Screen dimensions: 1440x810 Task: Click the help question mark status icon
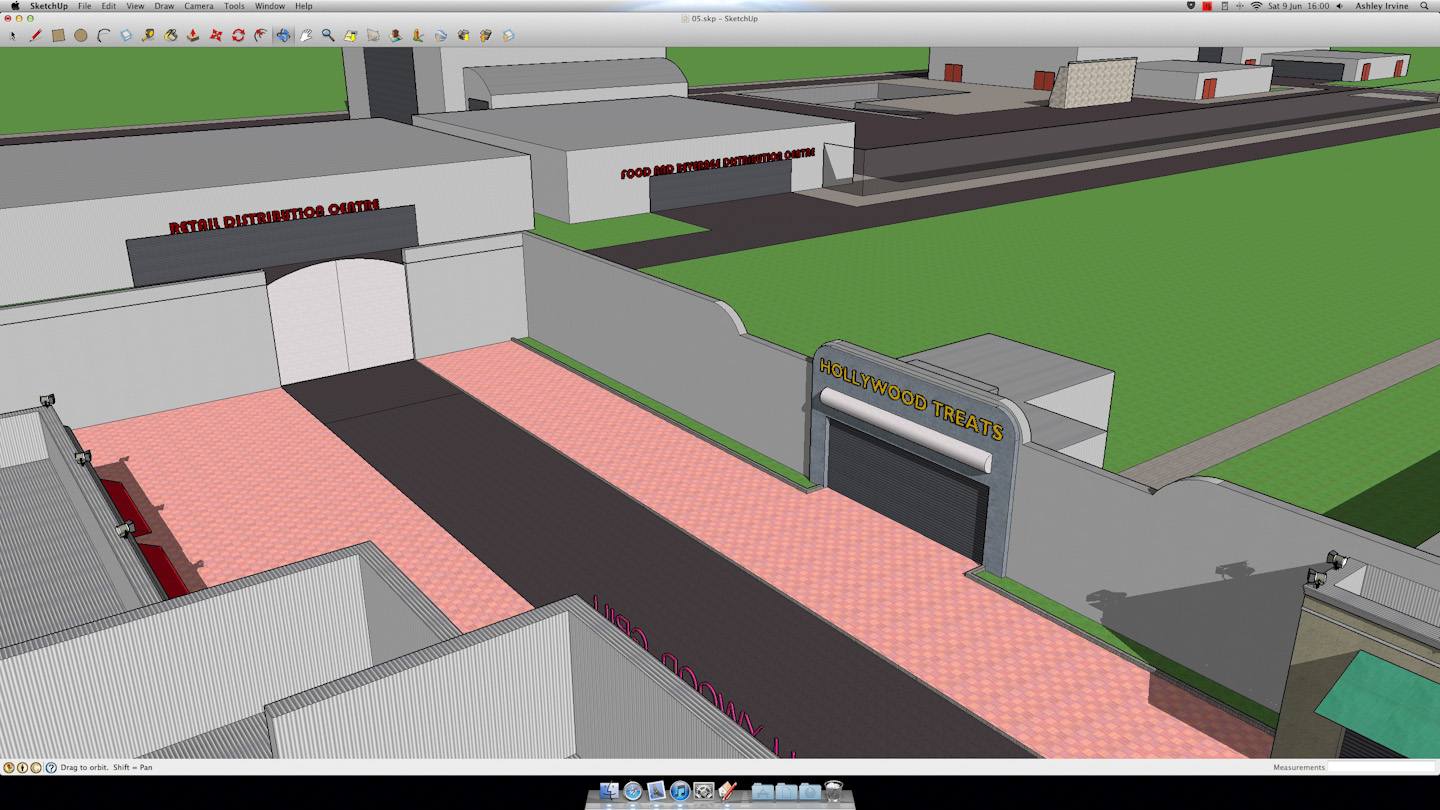click(x=51, y=768)
